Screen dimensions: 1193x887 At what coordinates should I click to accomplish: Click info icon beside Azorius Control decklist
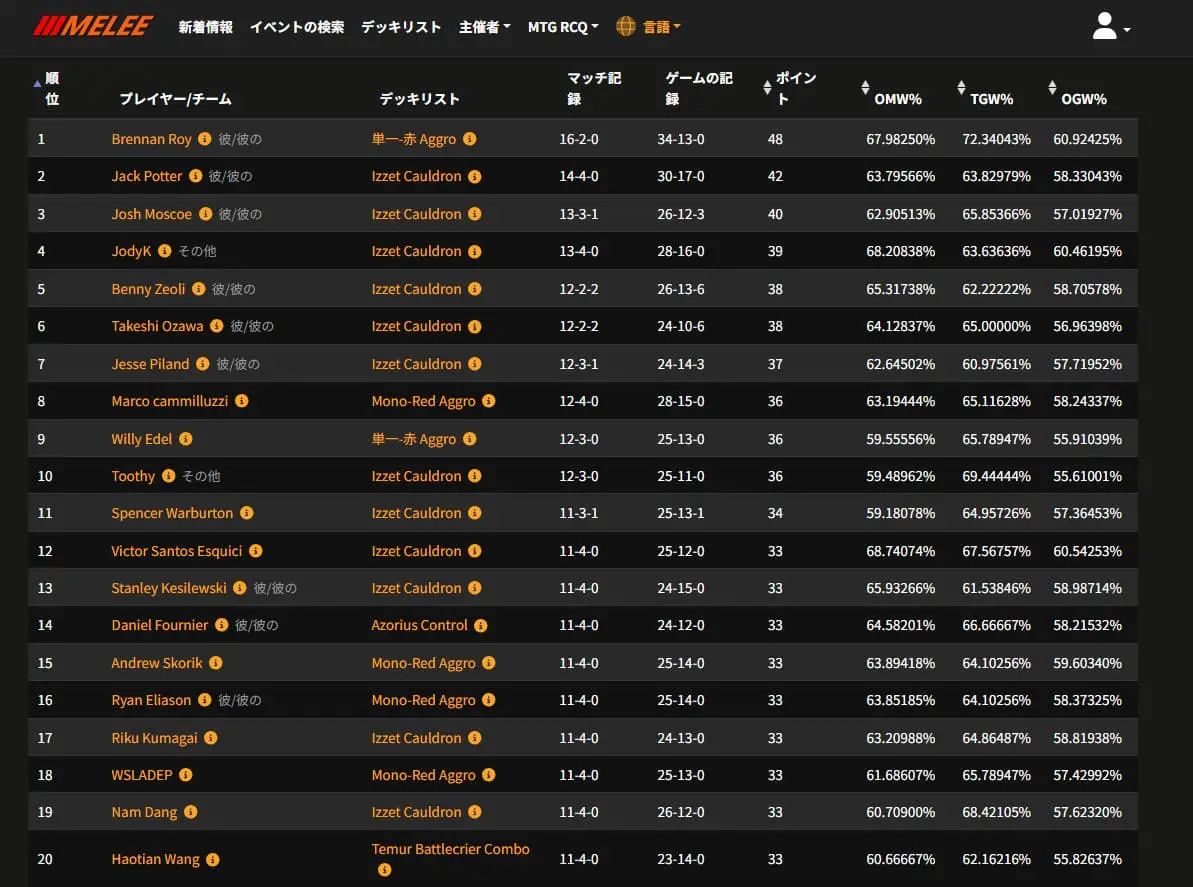point(481,626)
